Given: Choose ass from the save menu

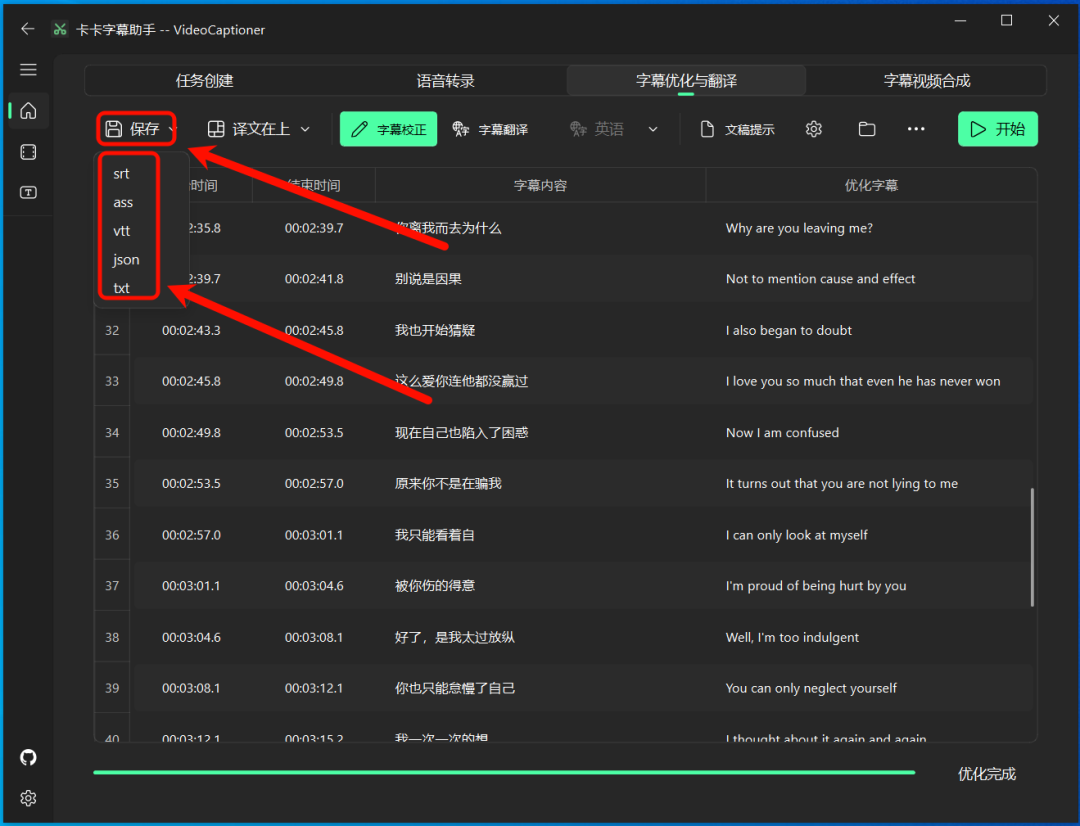Looking at the screenshot, I should tap(123, 203).
